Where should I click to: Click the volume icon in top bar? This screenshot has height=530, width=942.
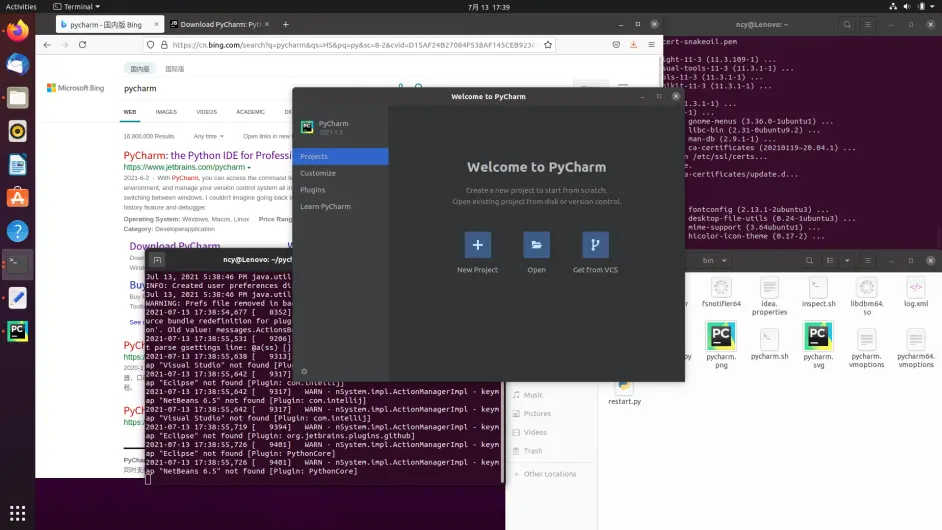pos(907,7)
